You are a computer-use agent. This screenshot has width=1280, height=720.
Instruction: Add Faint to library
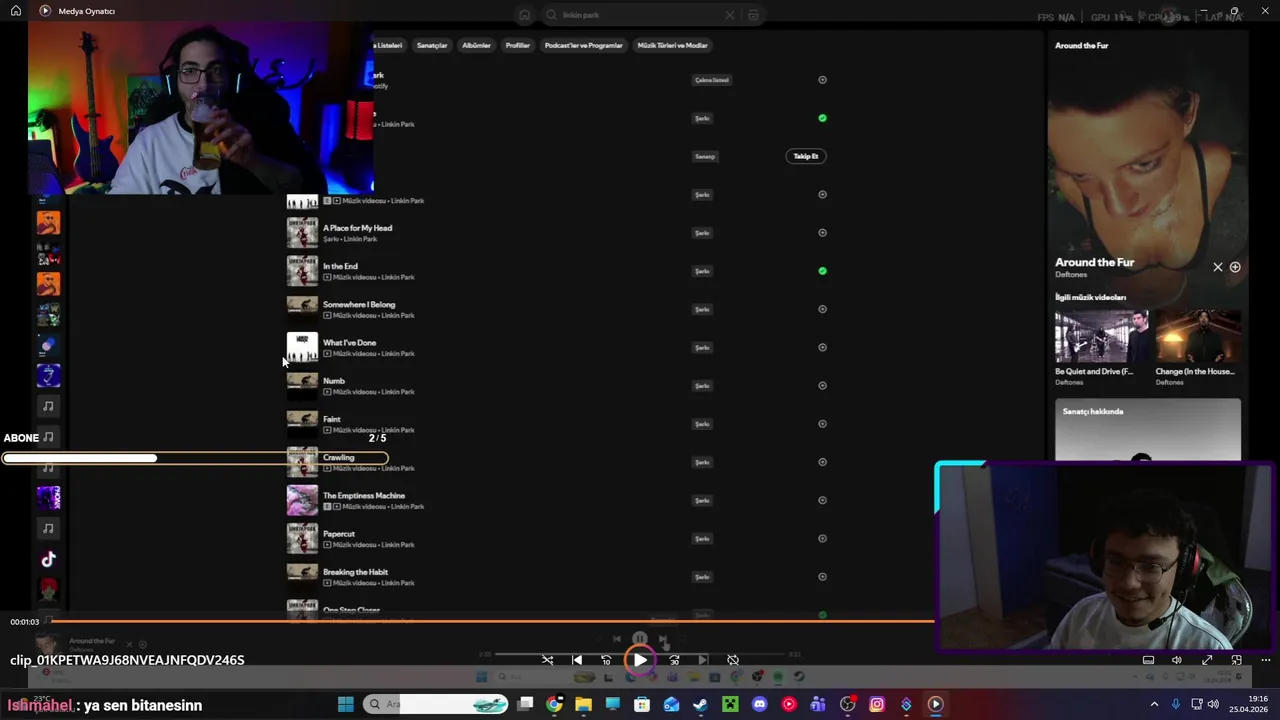(x=823, y=424)
